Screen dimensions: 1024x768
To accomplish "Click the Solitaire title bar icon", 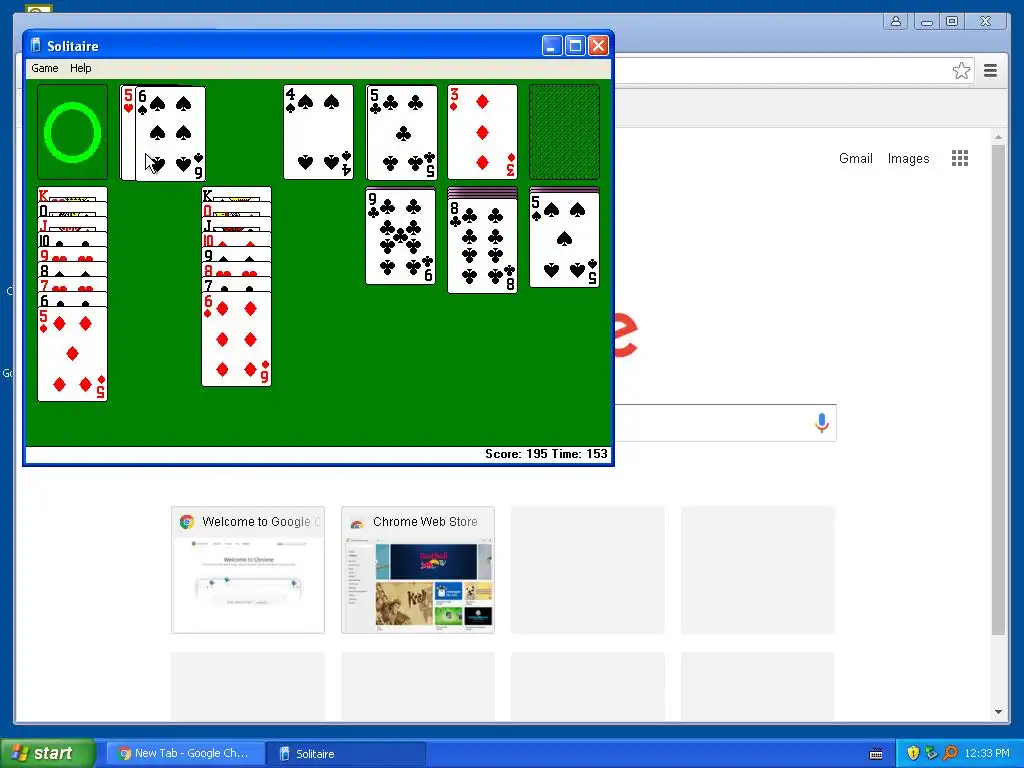I will [36, 45].
